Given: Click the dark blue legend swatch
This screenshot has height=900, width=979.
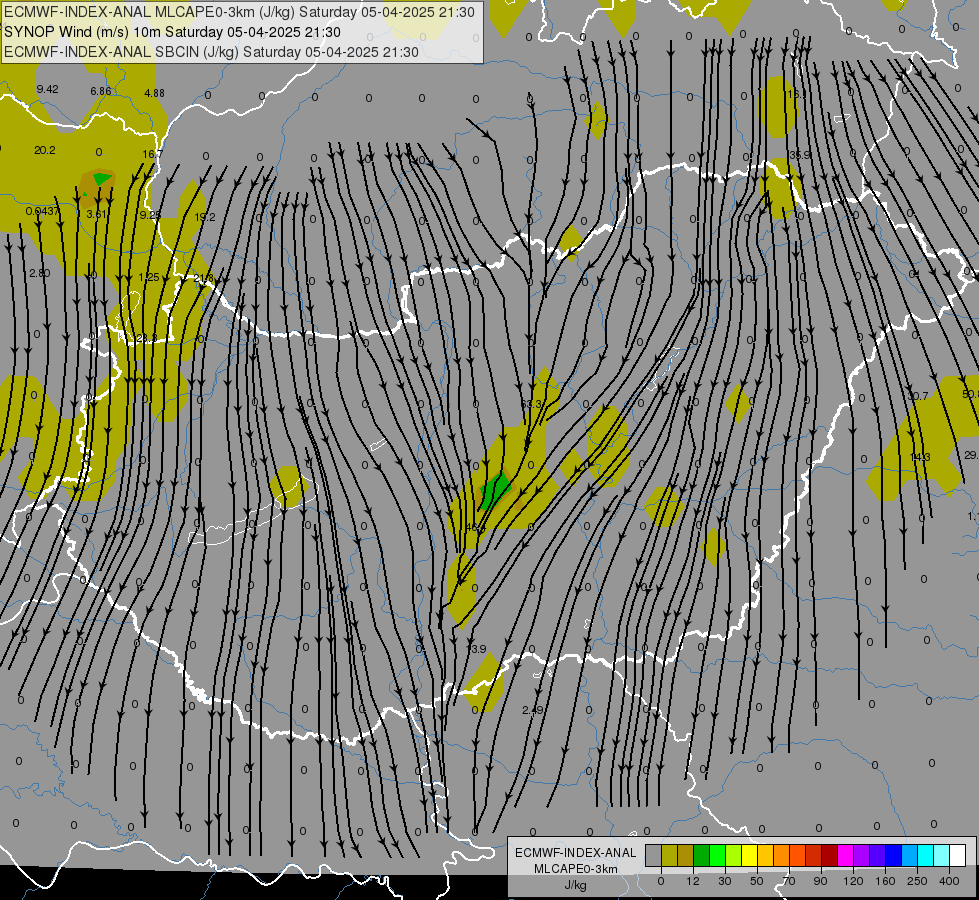Looking at the screenshot, I should [x=893, y=855].
